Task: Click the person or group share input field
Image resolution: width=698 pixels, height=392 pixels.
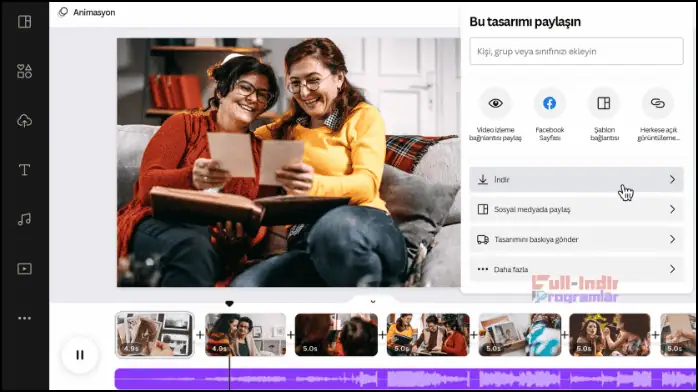Action: pos(576,51)
